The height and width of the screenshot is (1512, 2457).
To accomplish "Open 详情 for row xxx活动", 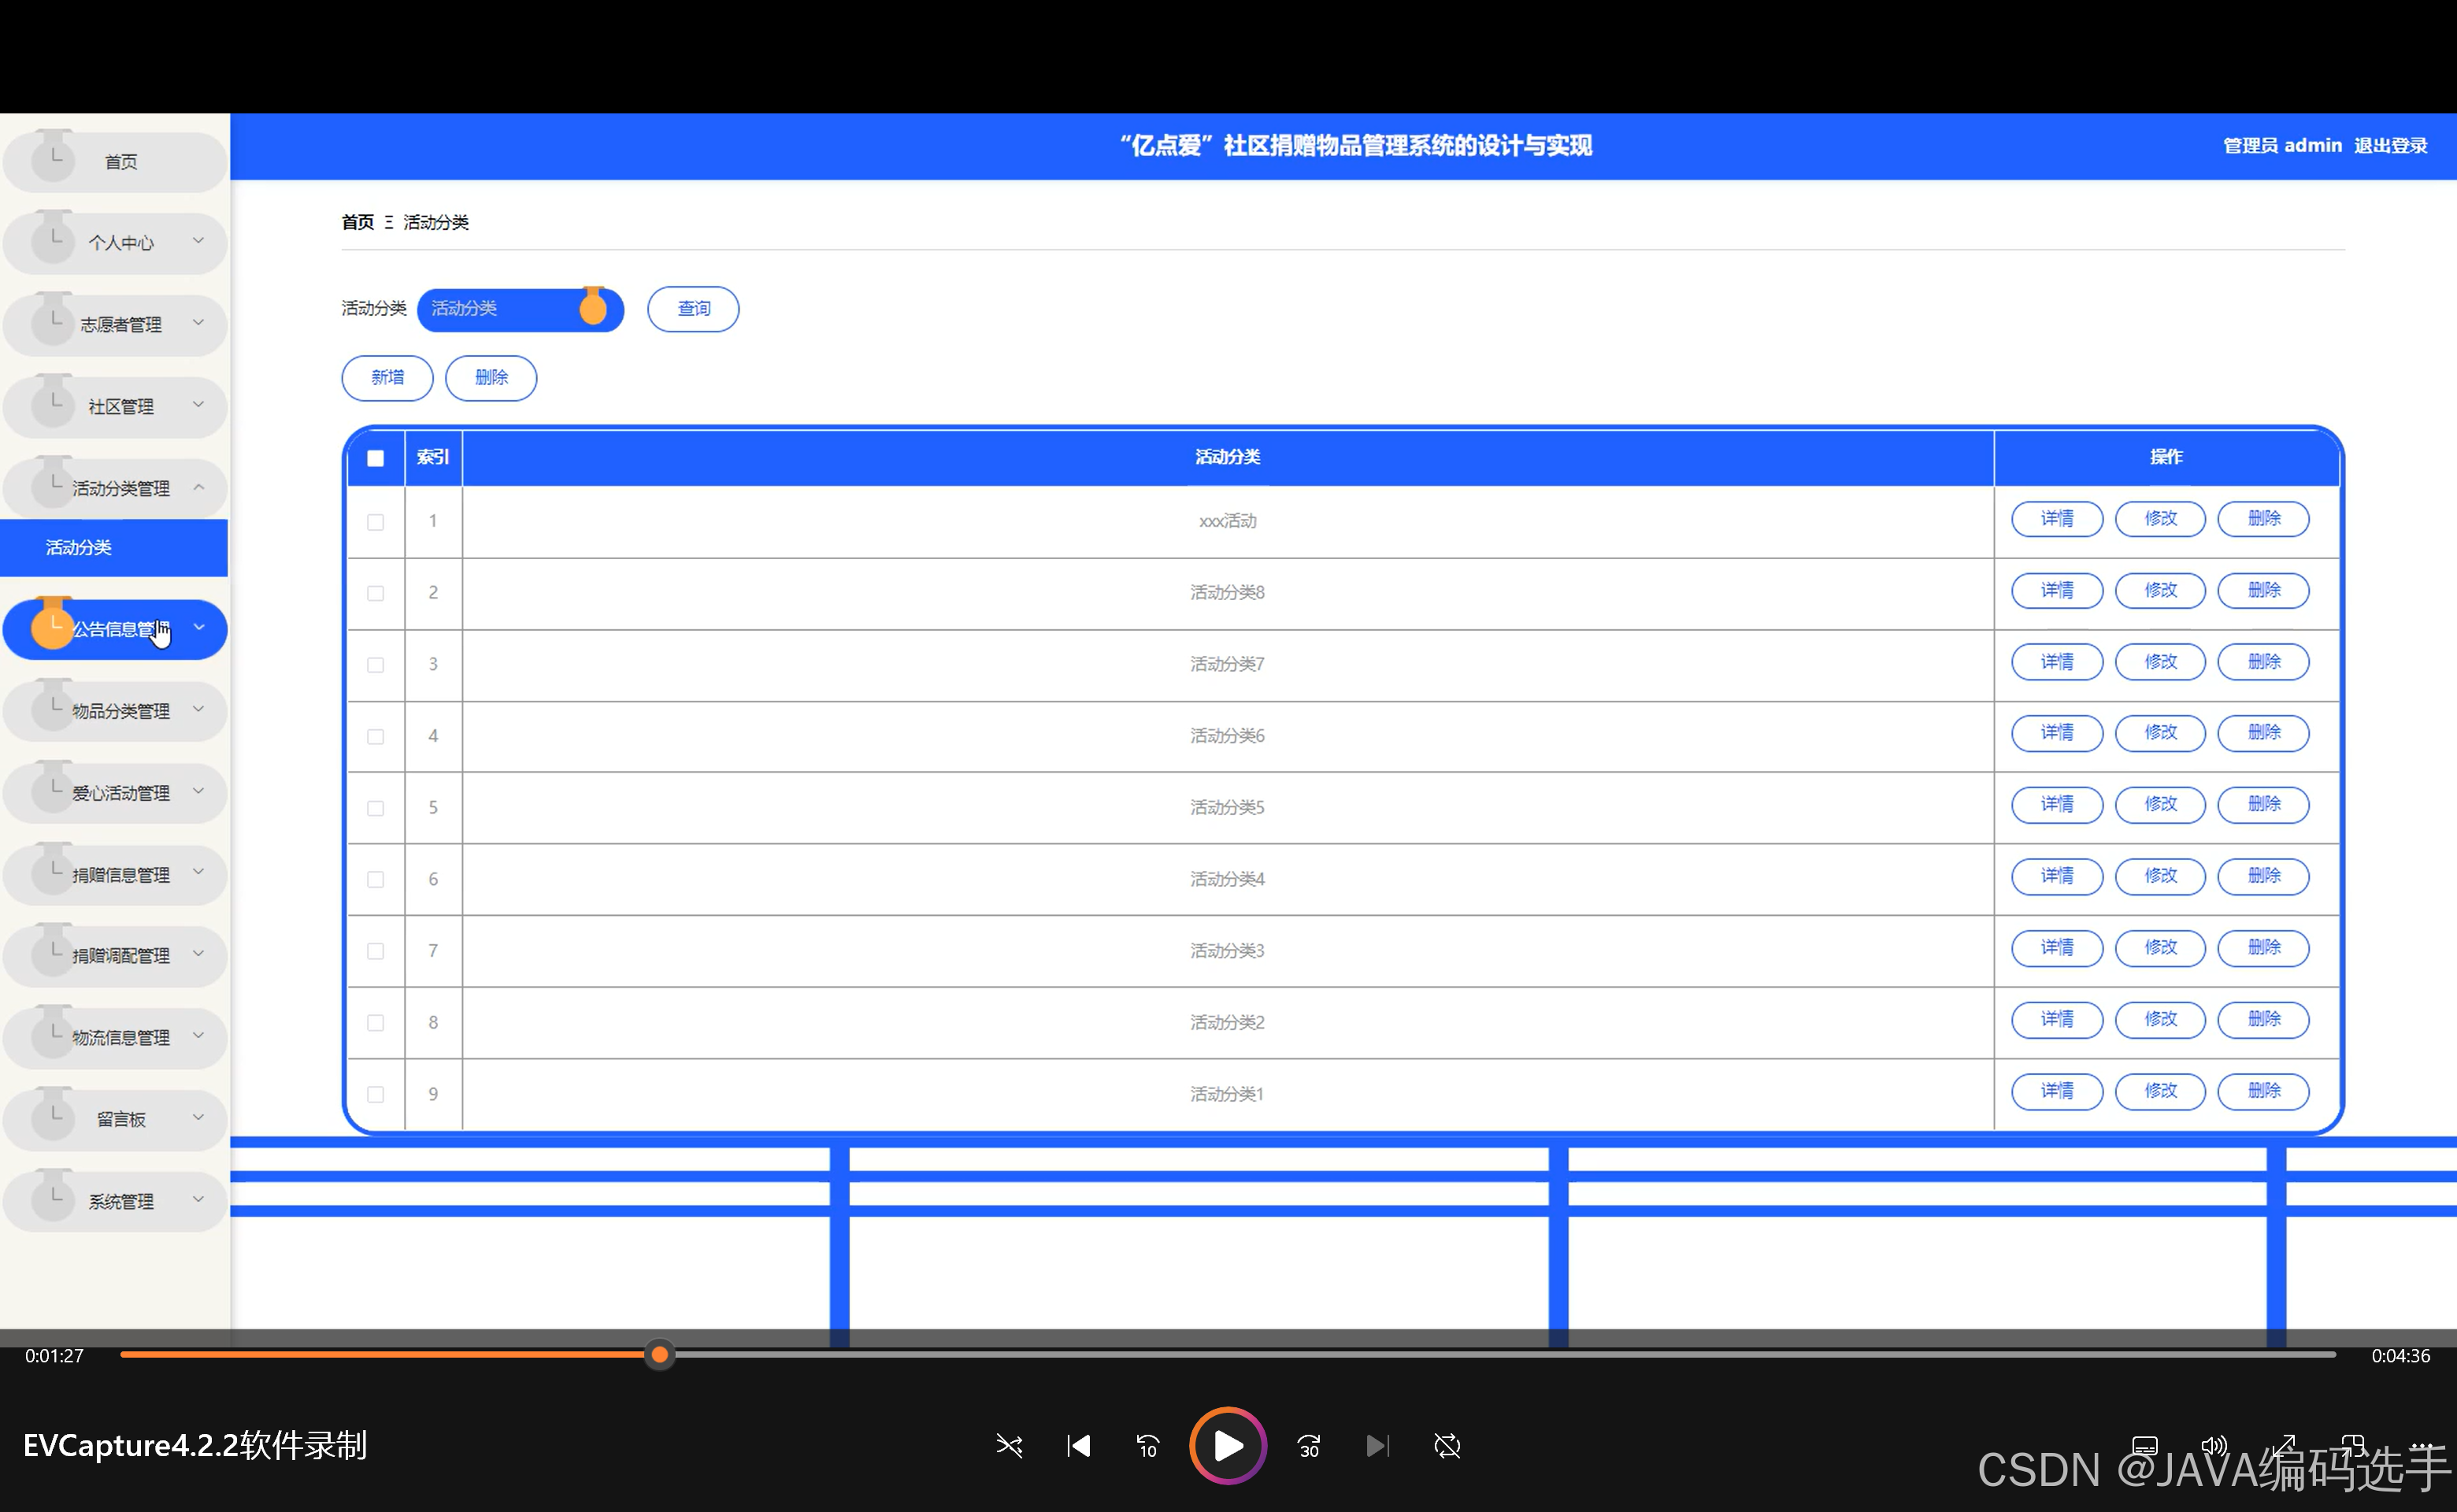I will pyautogui.click(x=2057, y=519).
